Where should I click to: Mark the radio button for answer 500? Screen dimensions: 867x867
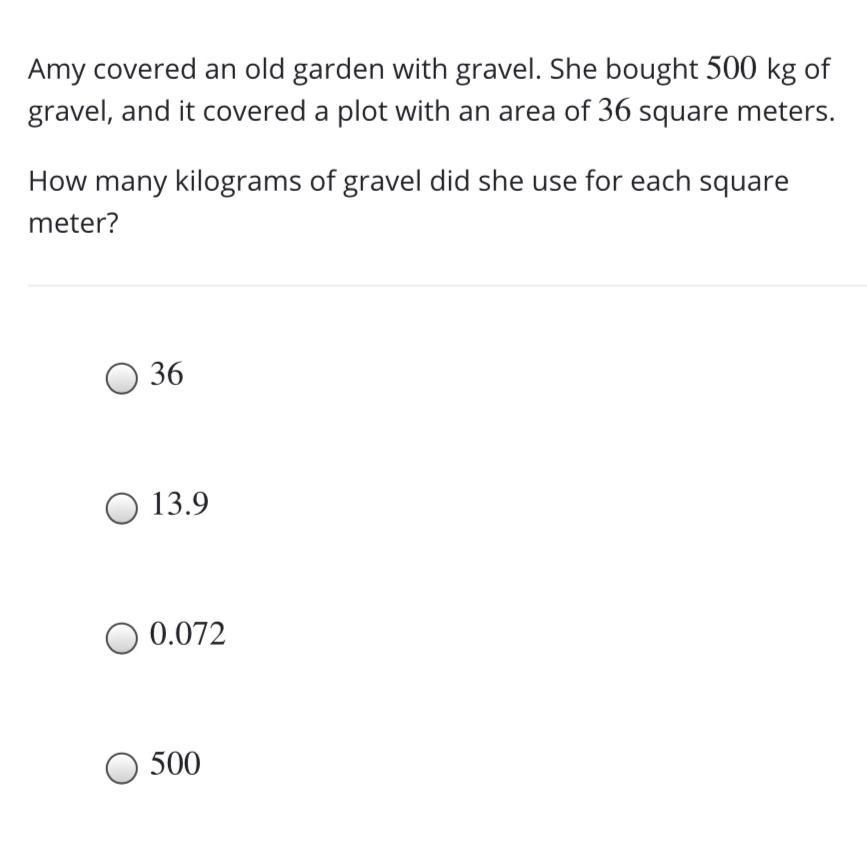click(122, 768)
